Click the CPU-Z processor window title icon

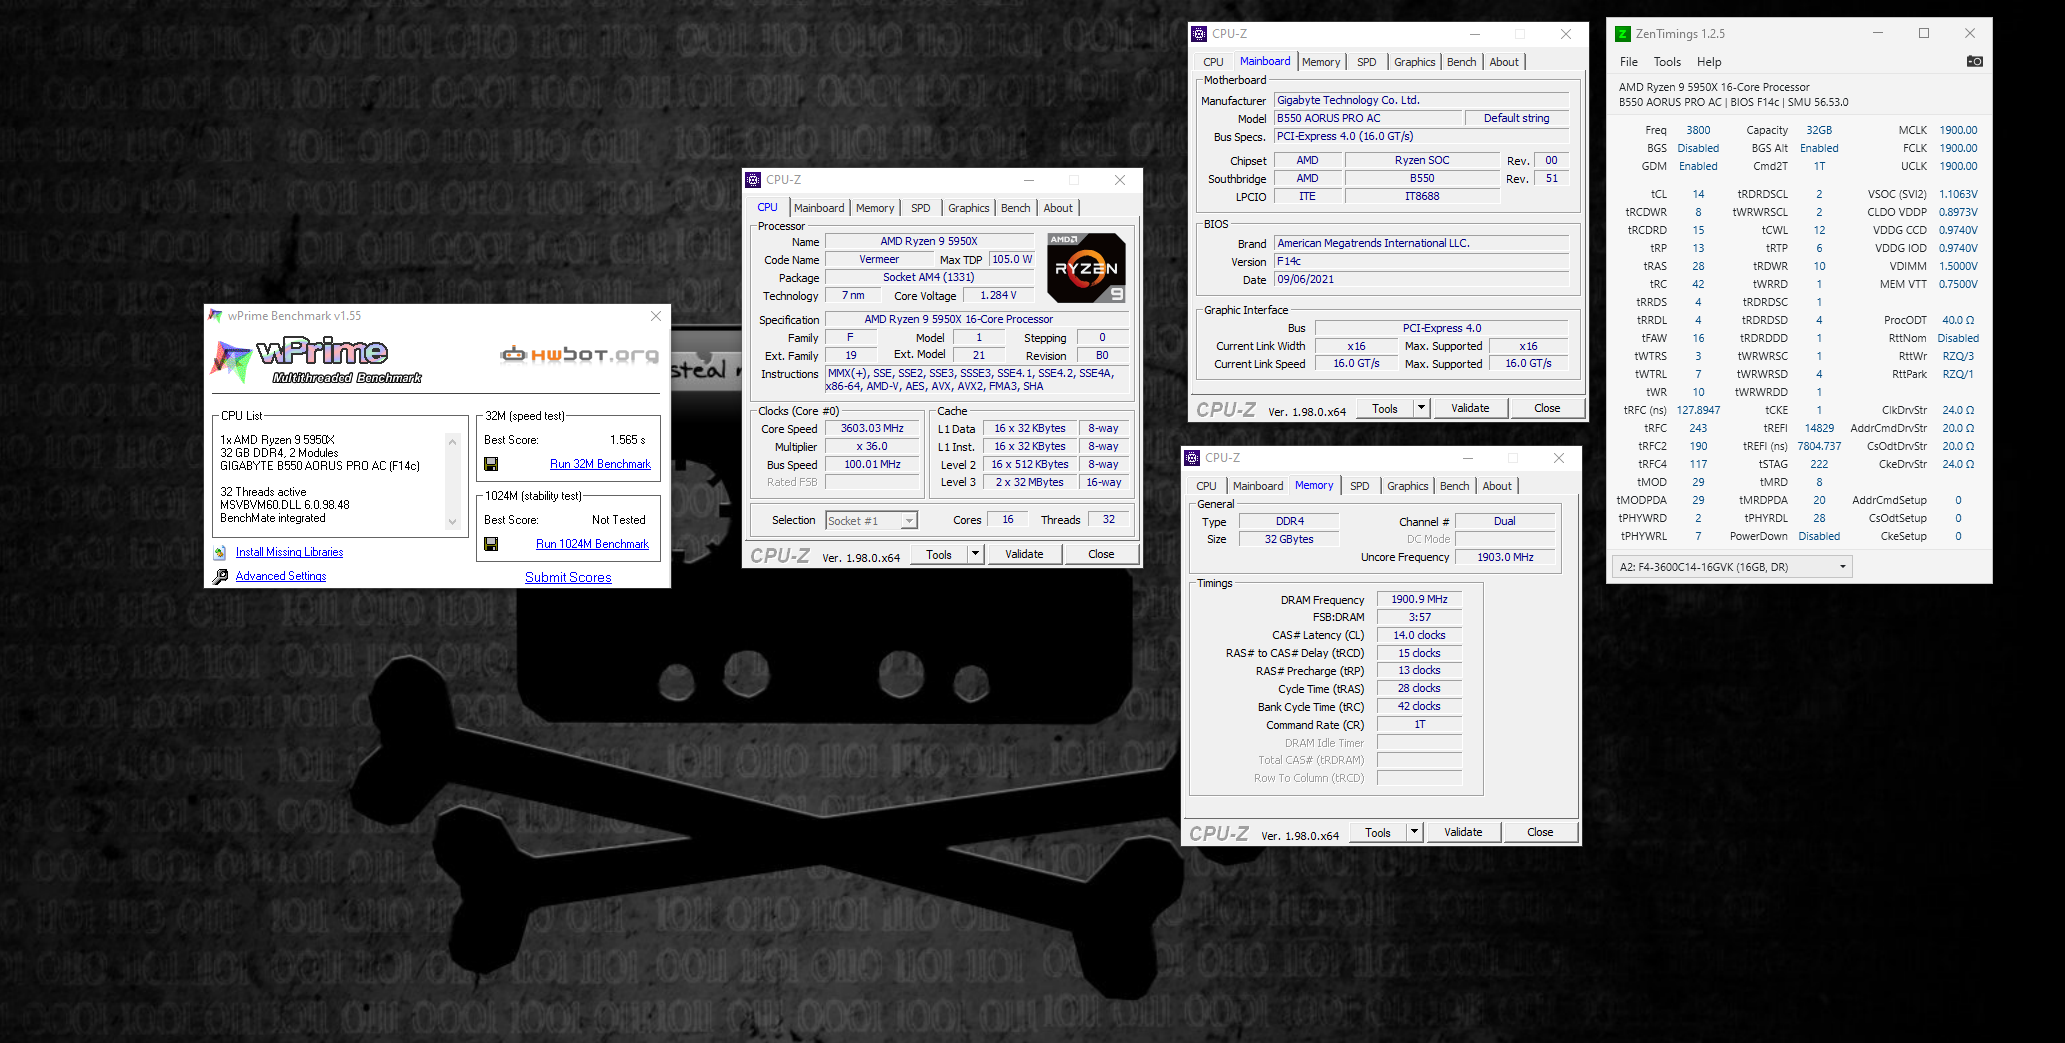click(x=753, y=180)
